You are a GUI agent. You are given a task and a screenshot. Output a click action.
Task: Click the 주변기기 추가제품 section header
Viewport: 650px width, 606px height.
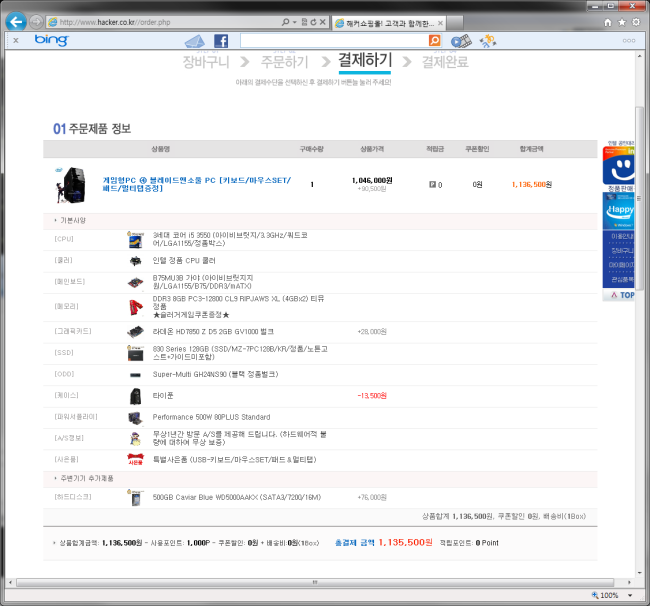(87, 478)
